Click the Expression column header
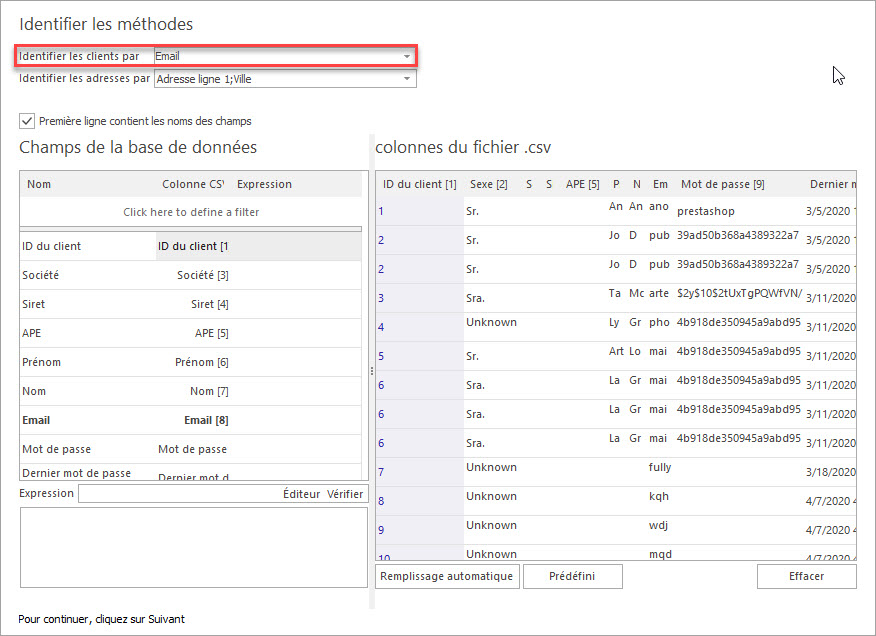Viewport: 876px width, 636px height. click(x=264, y=184)
